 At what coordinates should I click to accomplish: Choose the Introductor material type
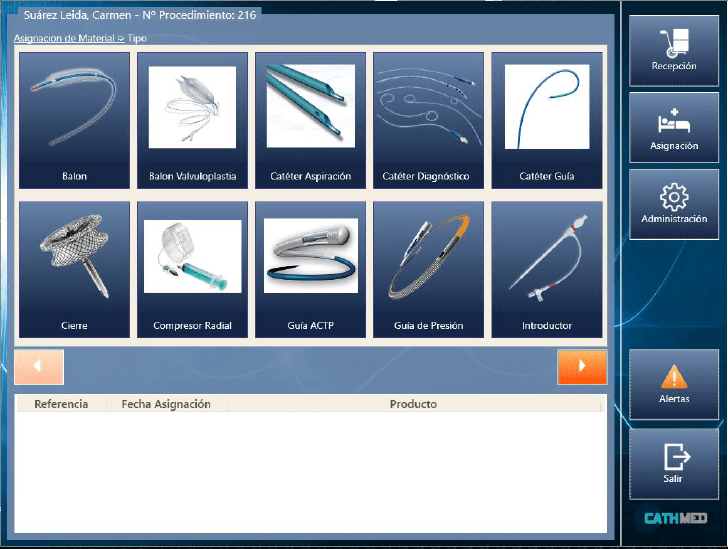(x=546, y=270)
